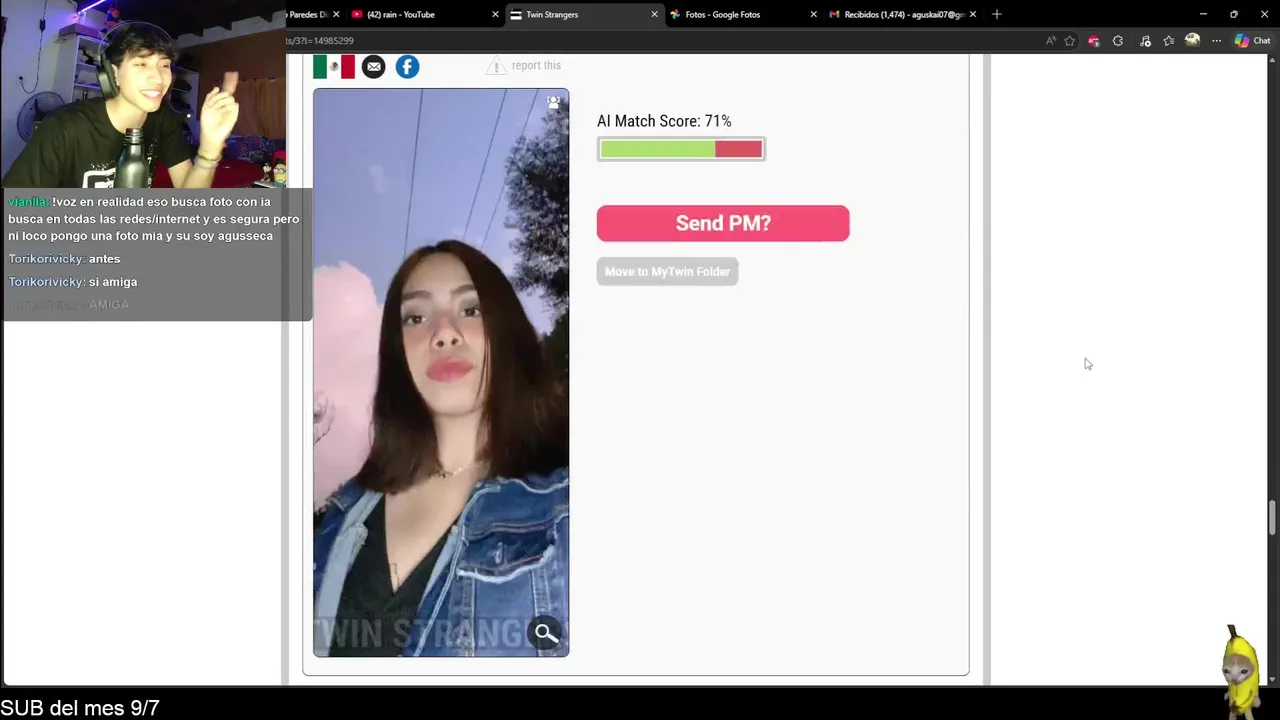This screenshot has width=1280, height=720.
Task: Open a new browser tab
Action: (996, 14)
